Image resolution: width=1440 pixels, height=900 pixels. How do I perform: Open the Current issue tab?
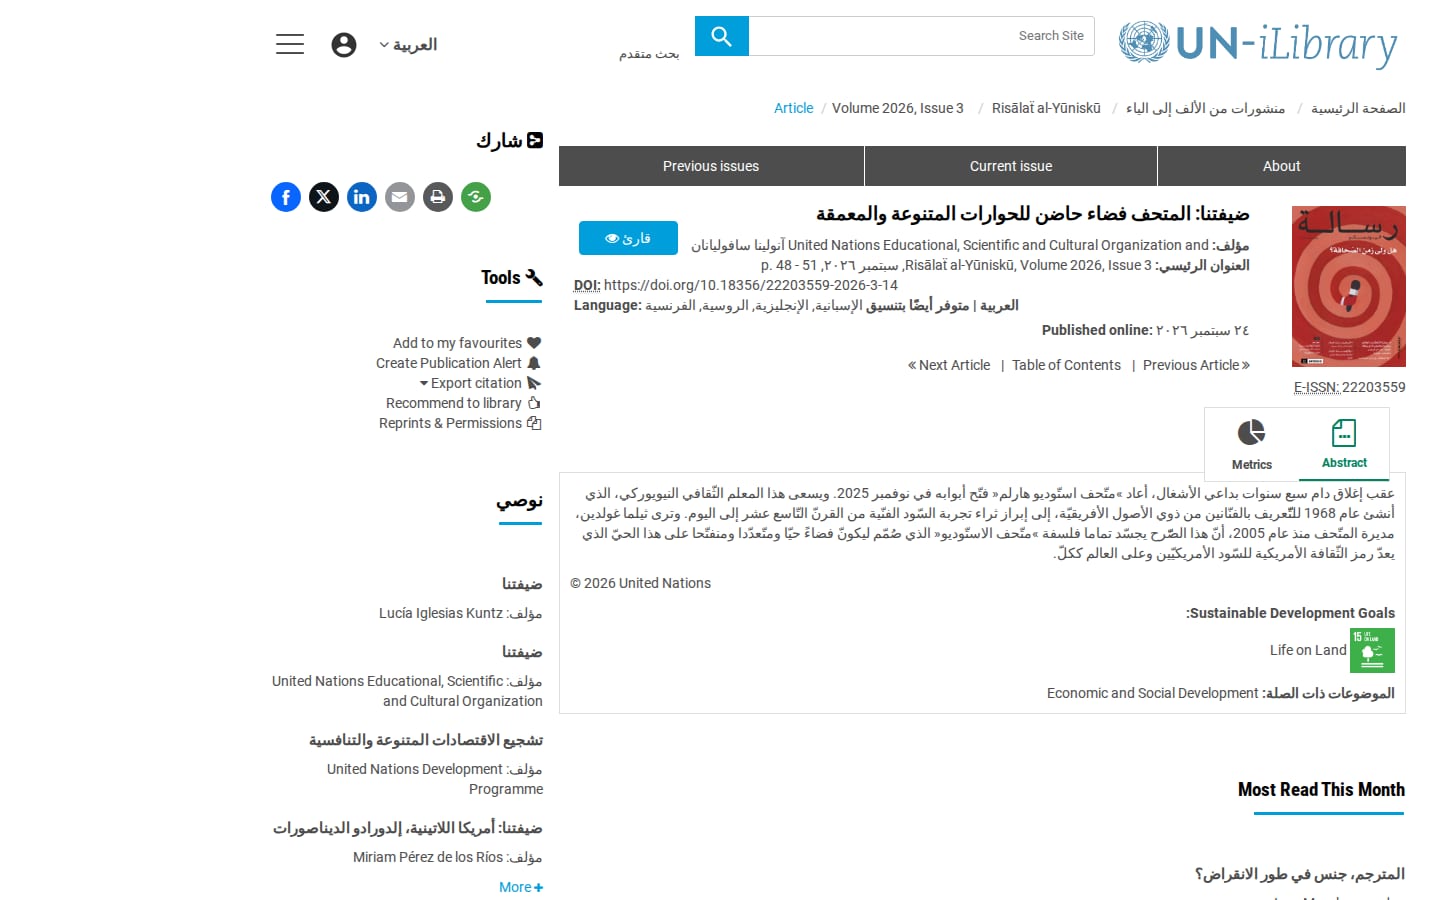coord(1011,166)
